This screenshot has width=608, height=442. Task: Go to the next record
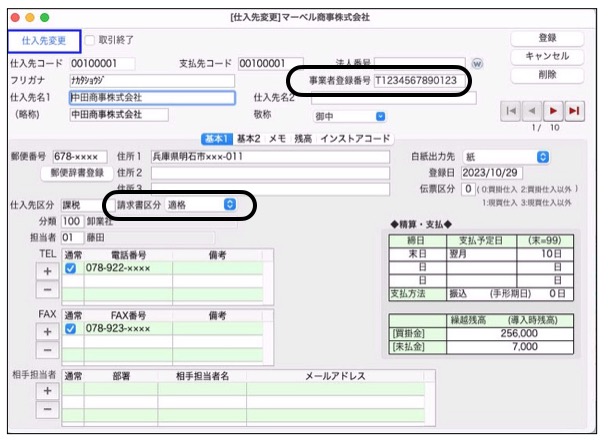click(x=554, y=111)
